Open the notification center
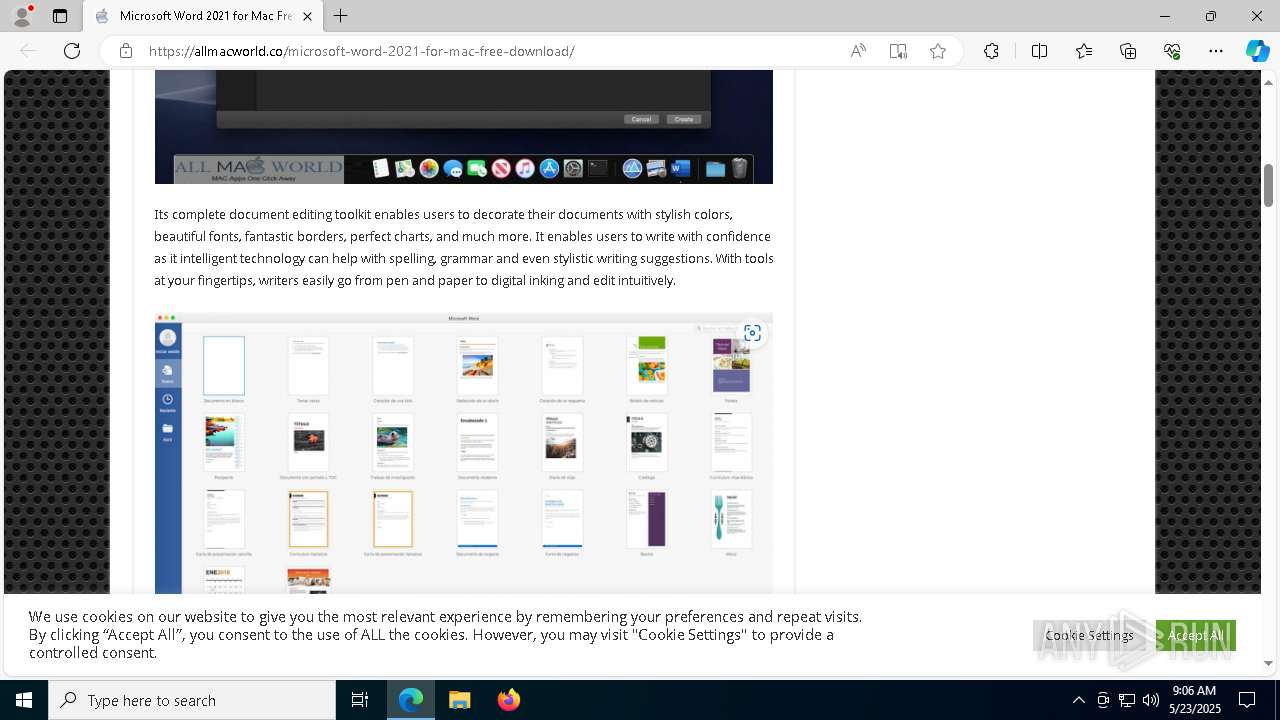 (x=1247, y=700)
